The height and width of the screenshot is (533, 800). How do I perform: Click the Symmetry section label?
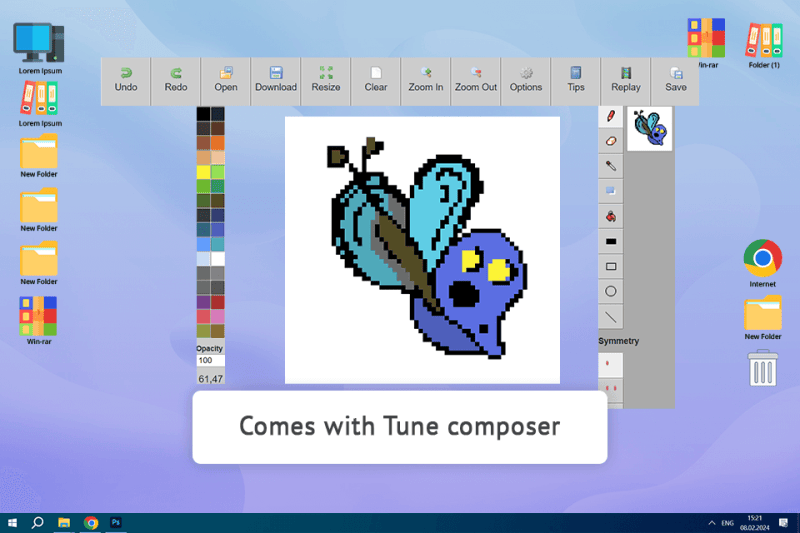(x=618, y=341)
